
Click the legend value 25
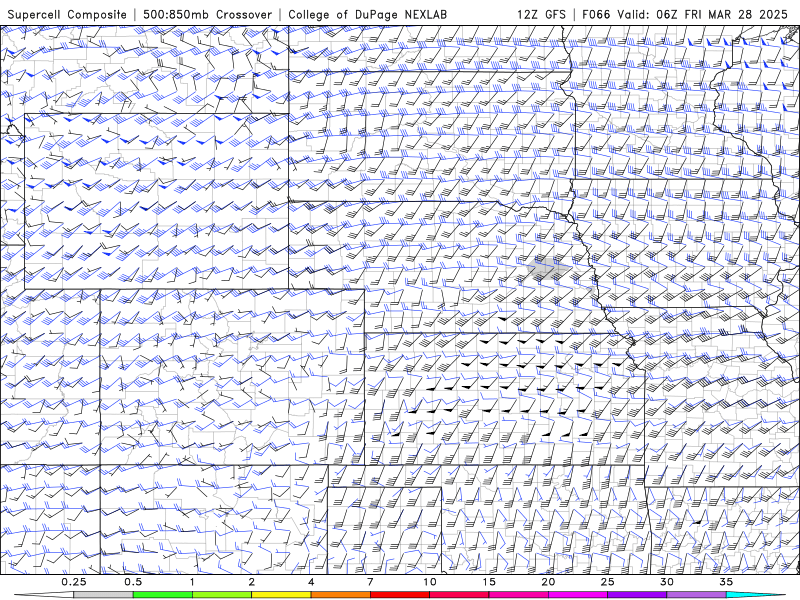coord(607,582)
